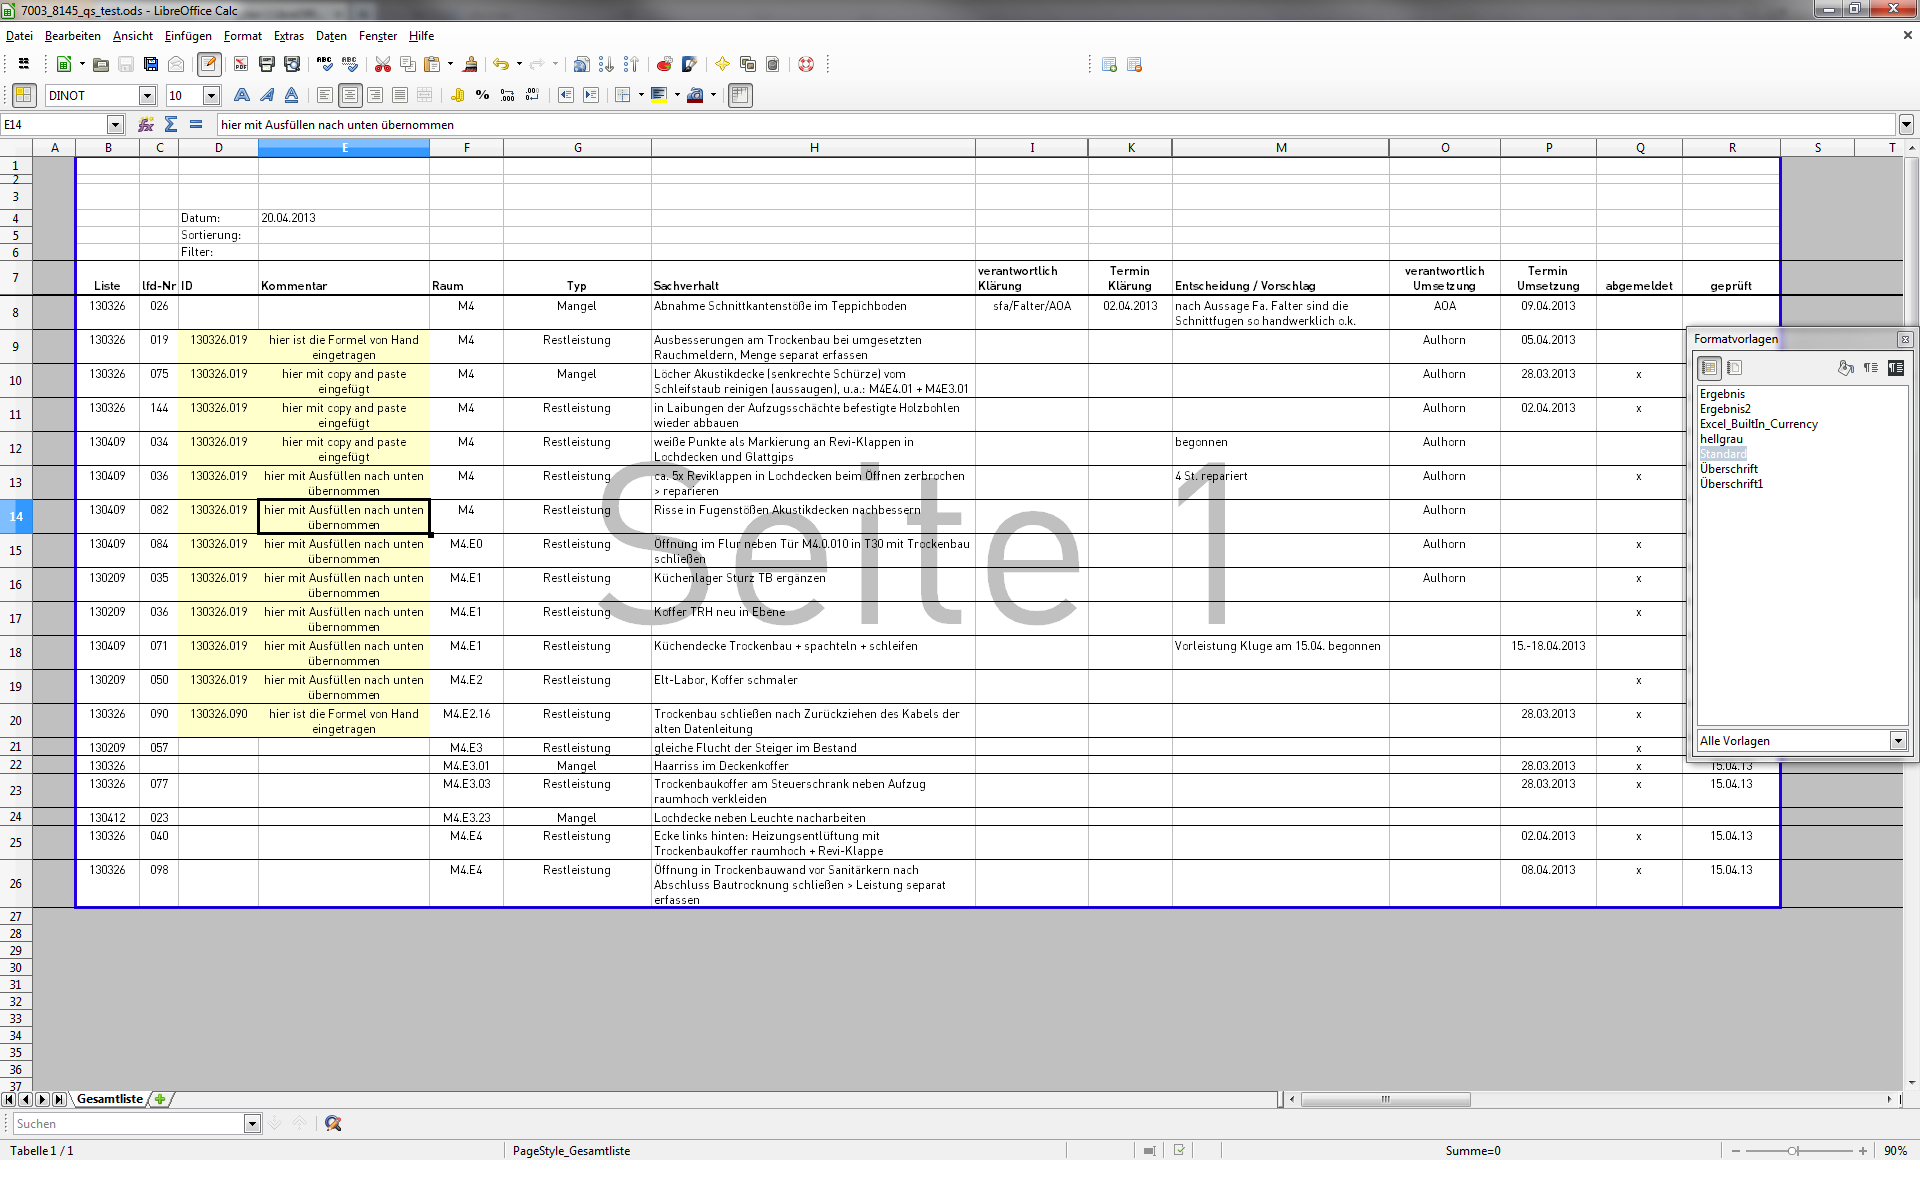Open the Bearbeiten menu
The height and width of the screenshot is (1196, 1920).
tap(72, 36)
